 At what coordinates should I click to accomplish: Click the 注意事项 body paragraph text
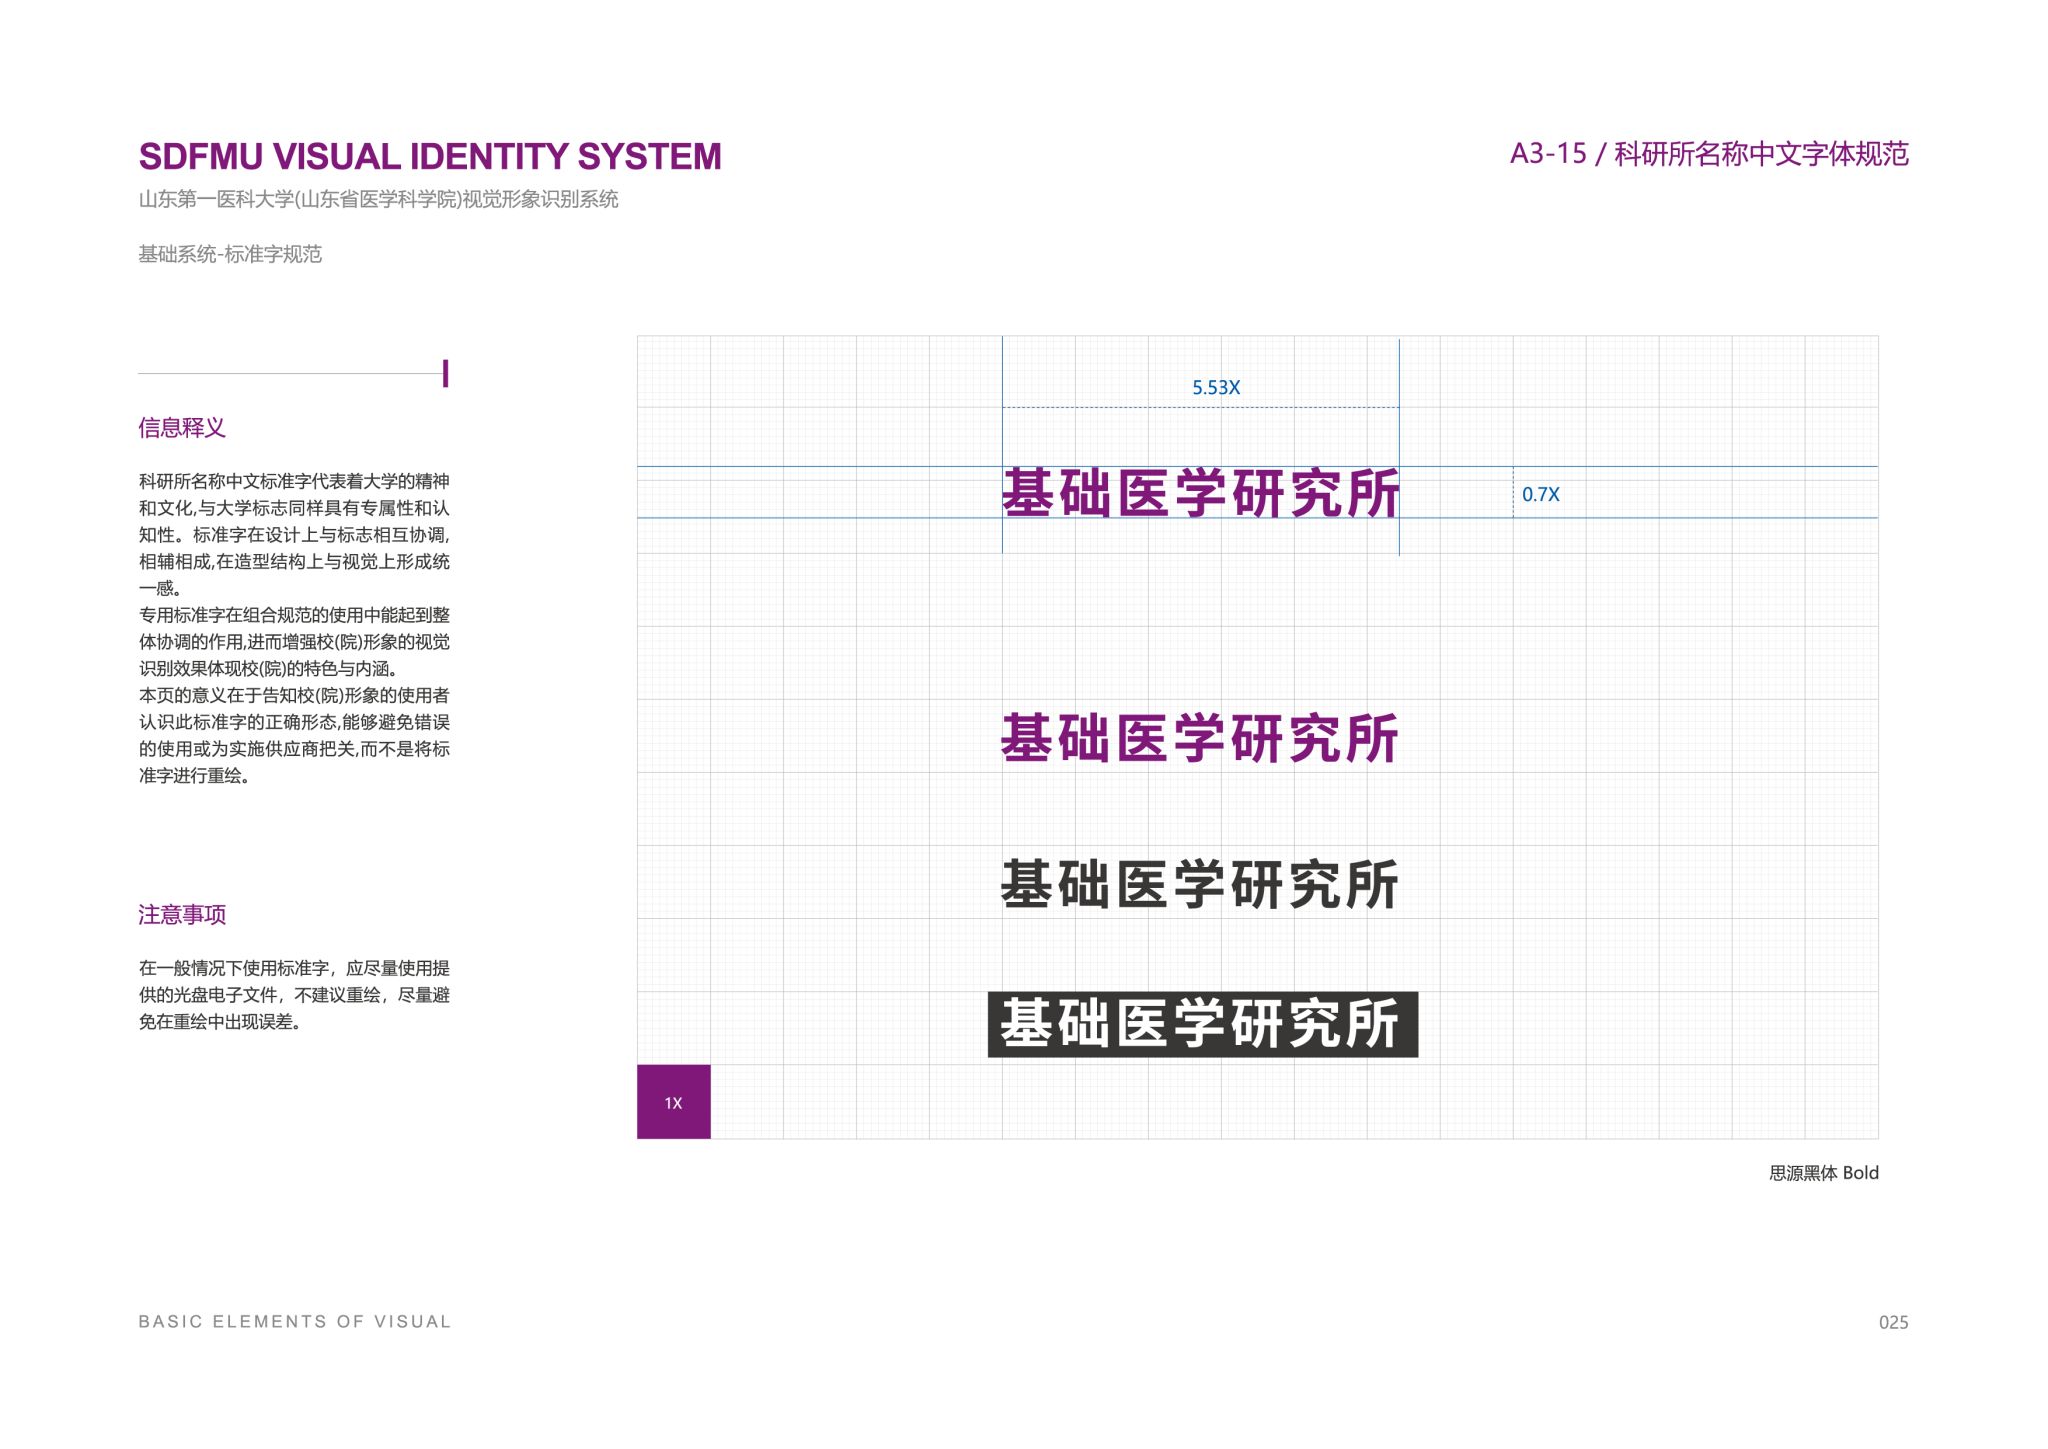pos(294,995)
